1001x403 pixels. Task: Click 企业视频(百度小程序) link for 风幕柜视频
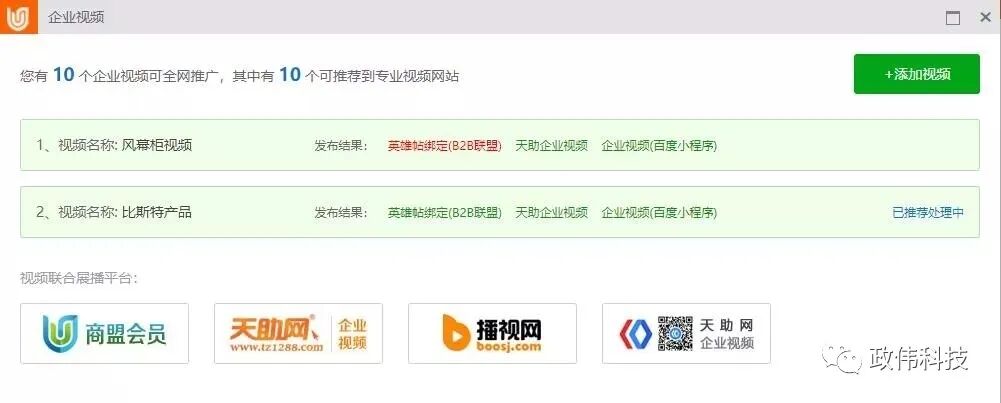659,146
